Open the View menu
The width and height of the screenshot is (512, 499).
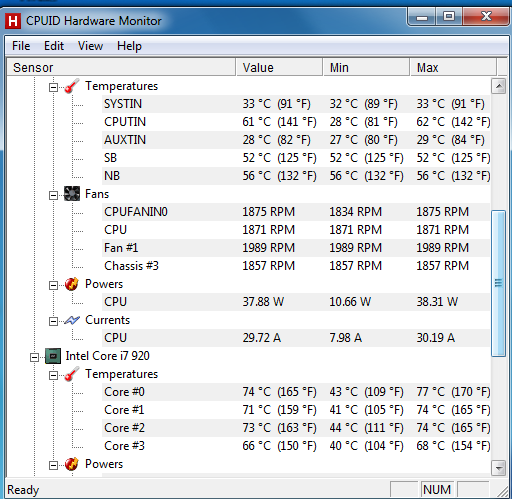90,46
